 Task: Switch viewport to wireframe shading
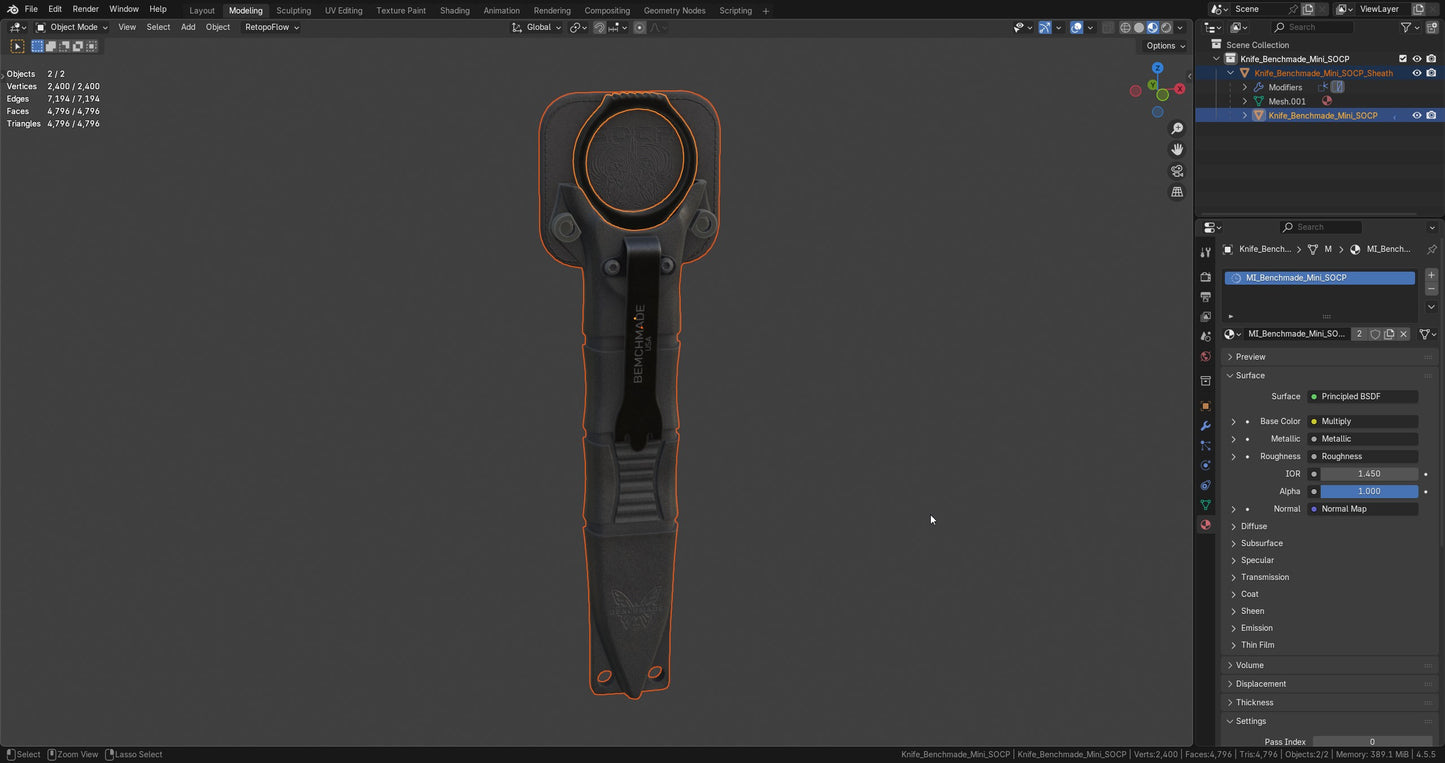click(x=1125, y=28)
